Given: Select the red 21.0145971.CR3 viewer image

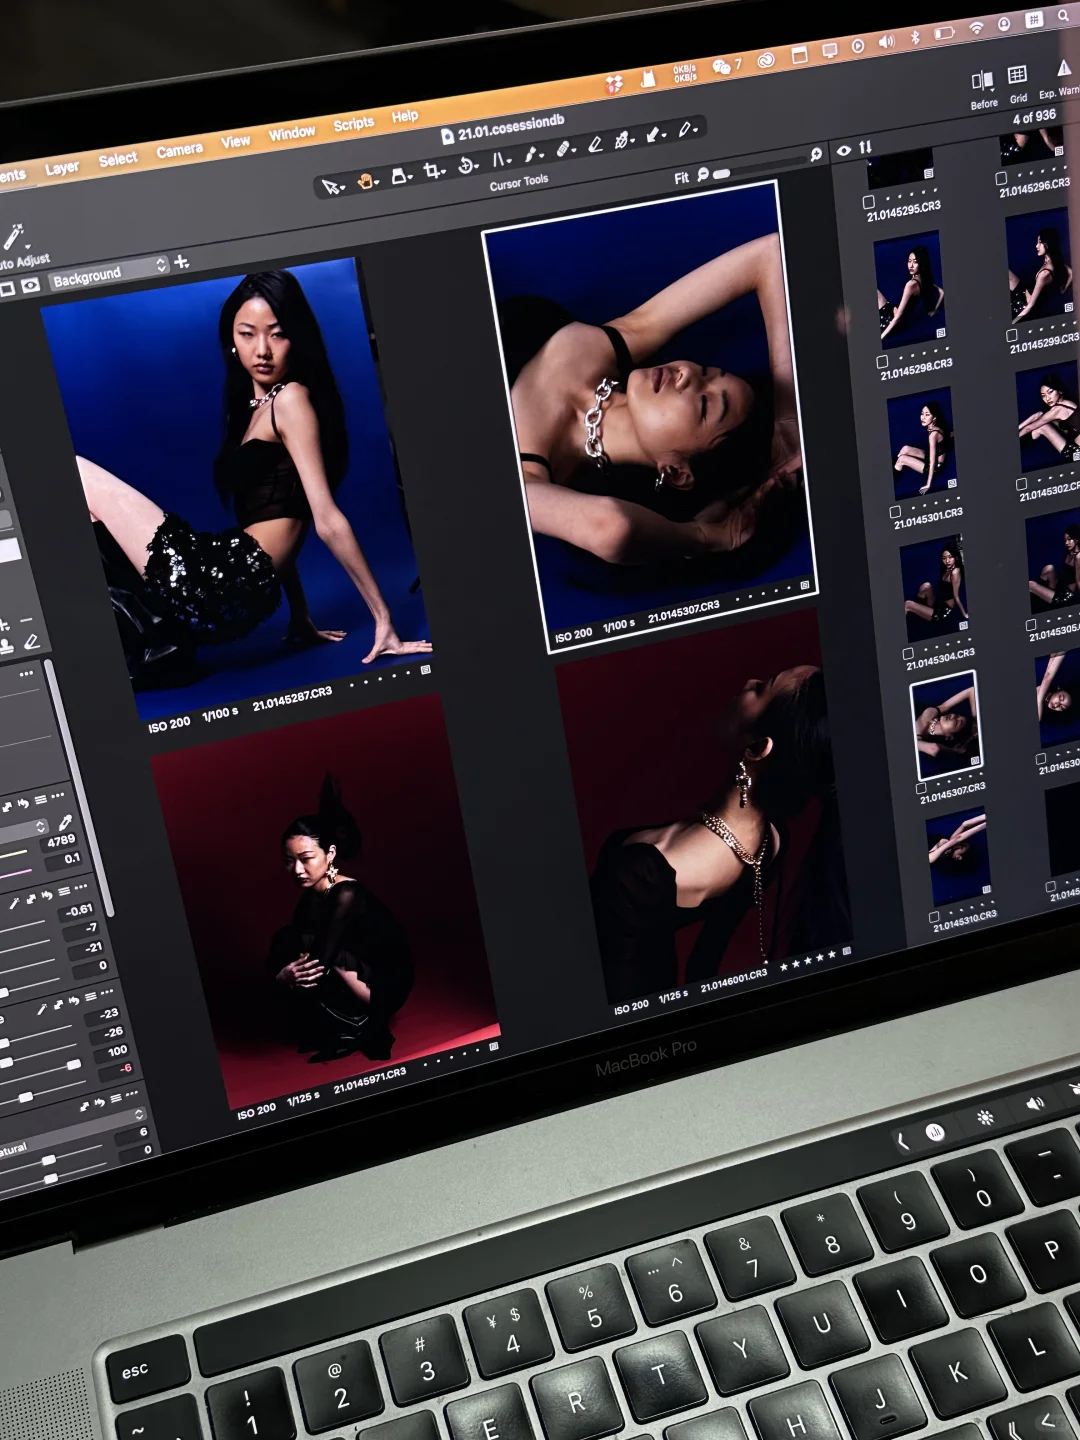Looking at the screenshot, I should [325, 902].
